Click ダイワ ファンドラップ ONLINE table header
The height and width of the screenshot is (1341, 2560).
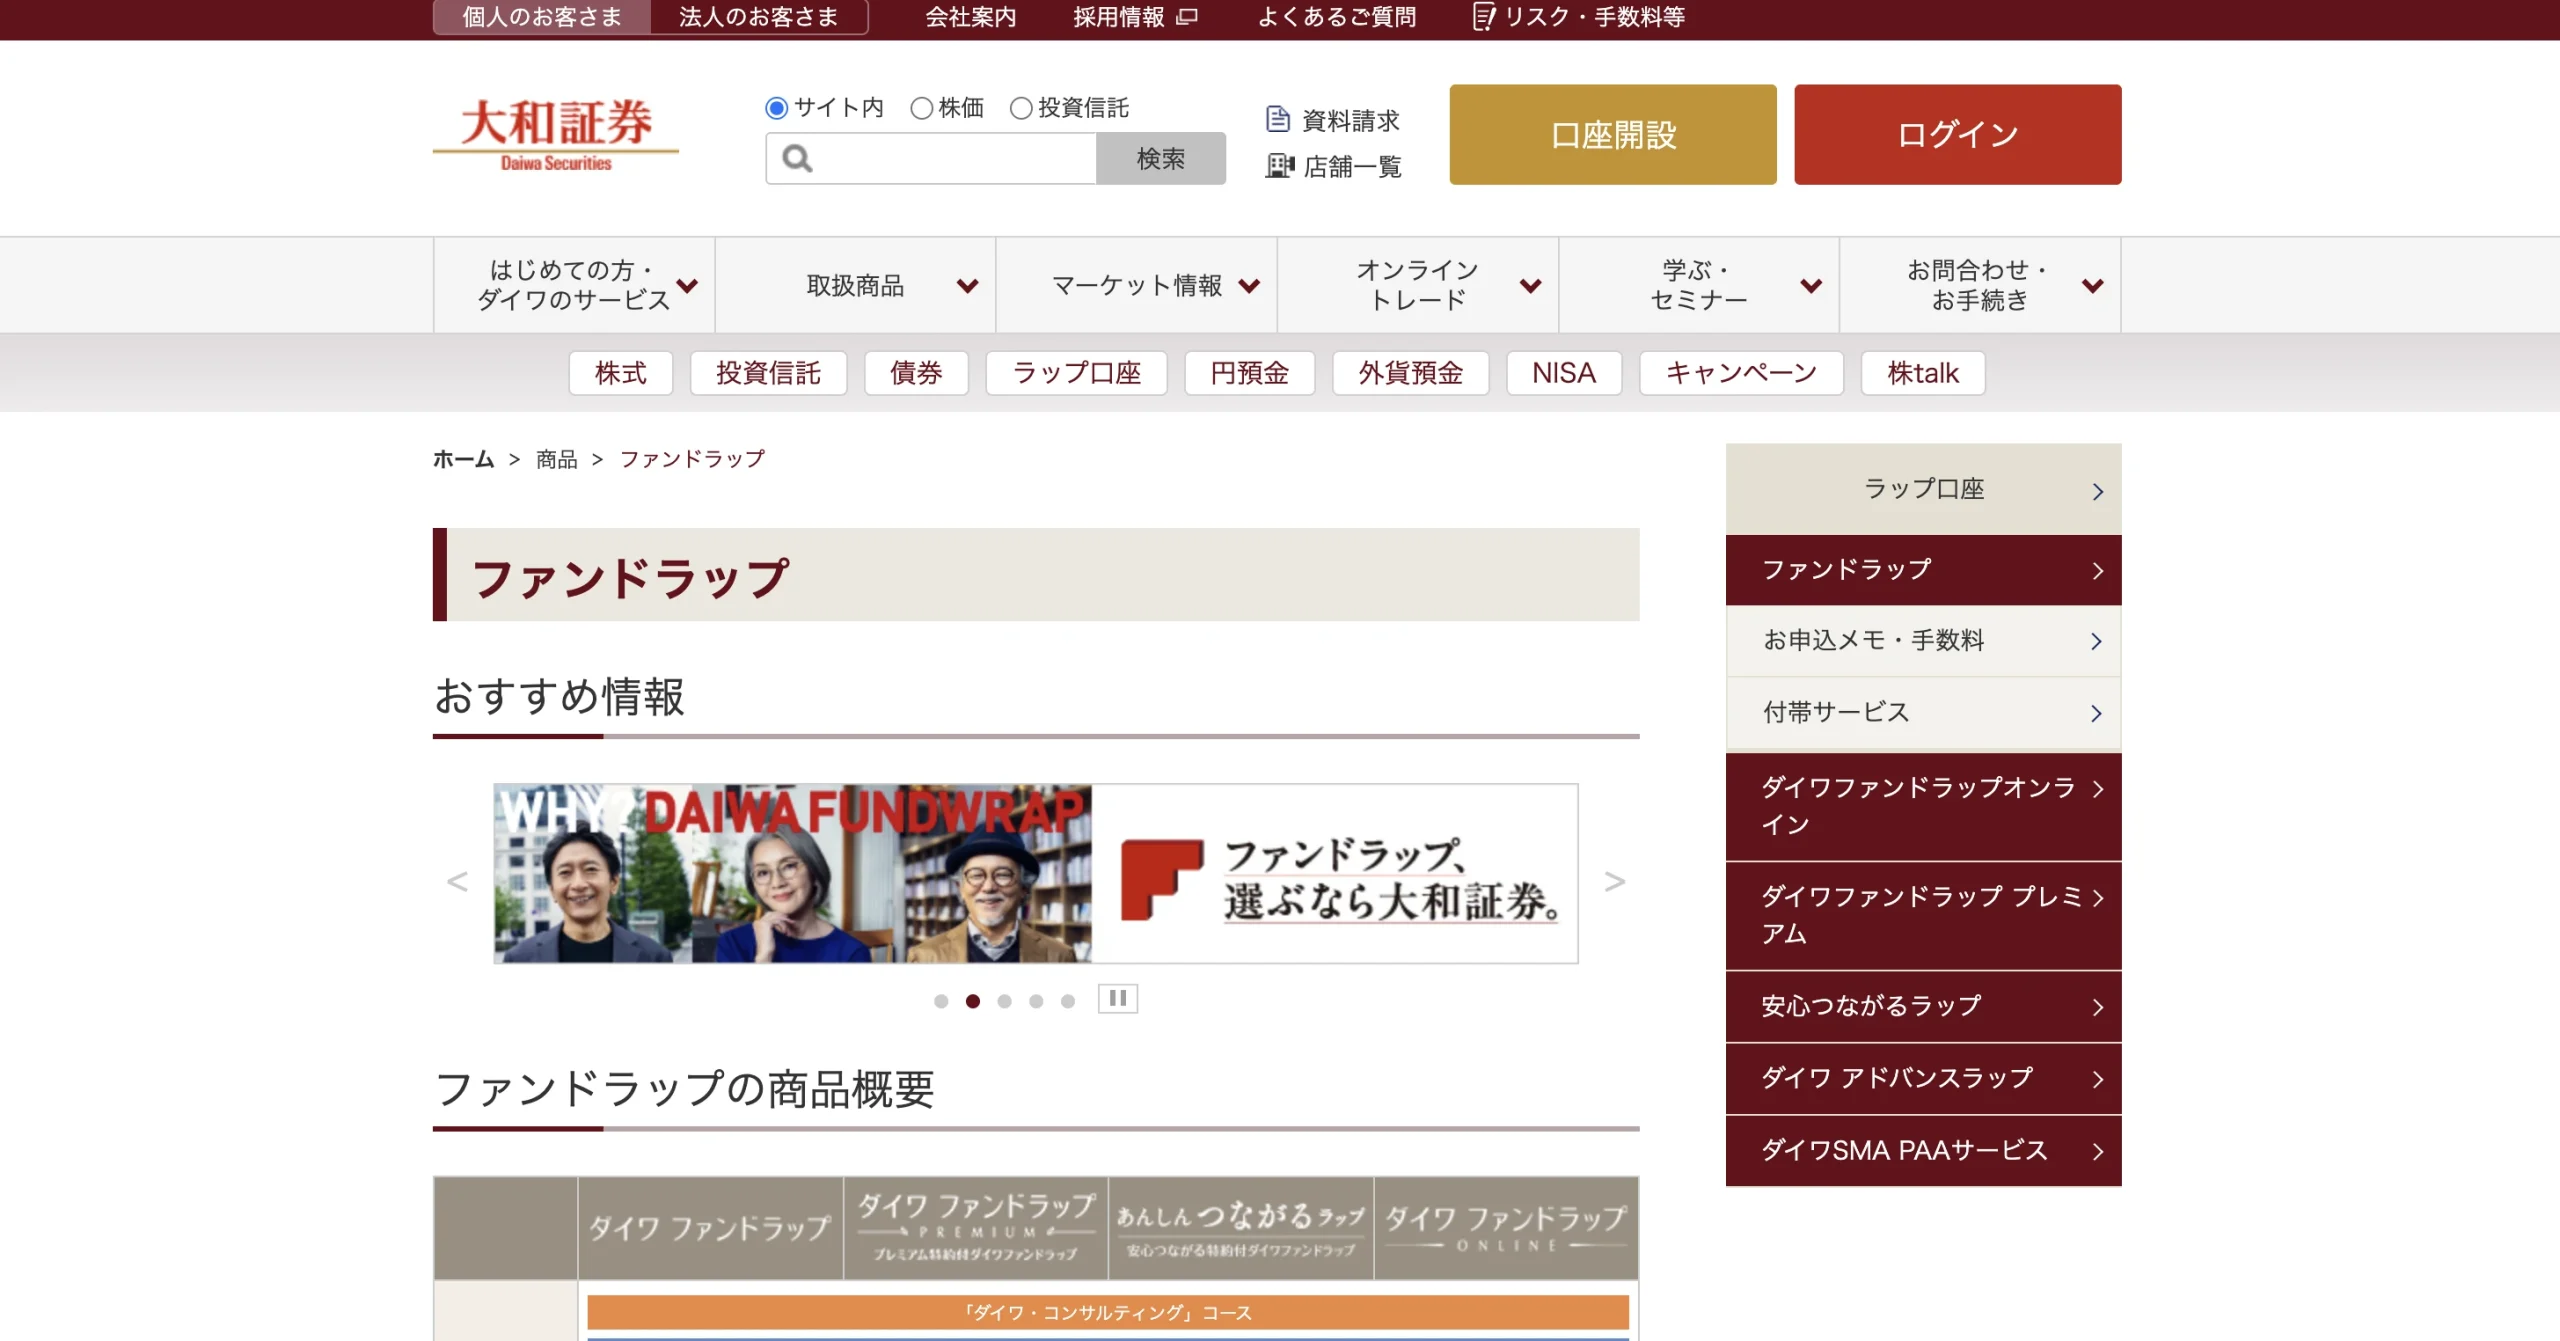pyautogui.click(x=1506, y=1228)
